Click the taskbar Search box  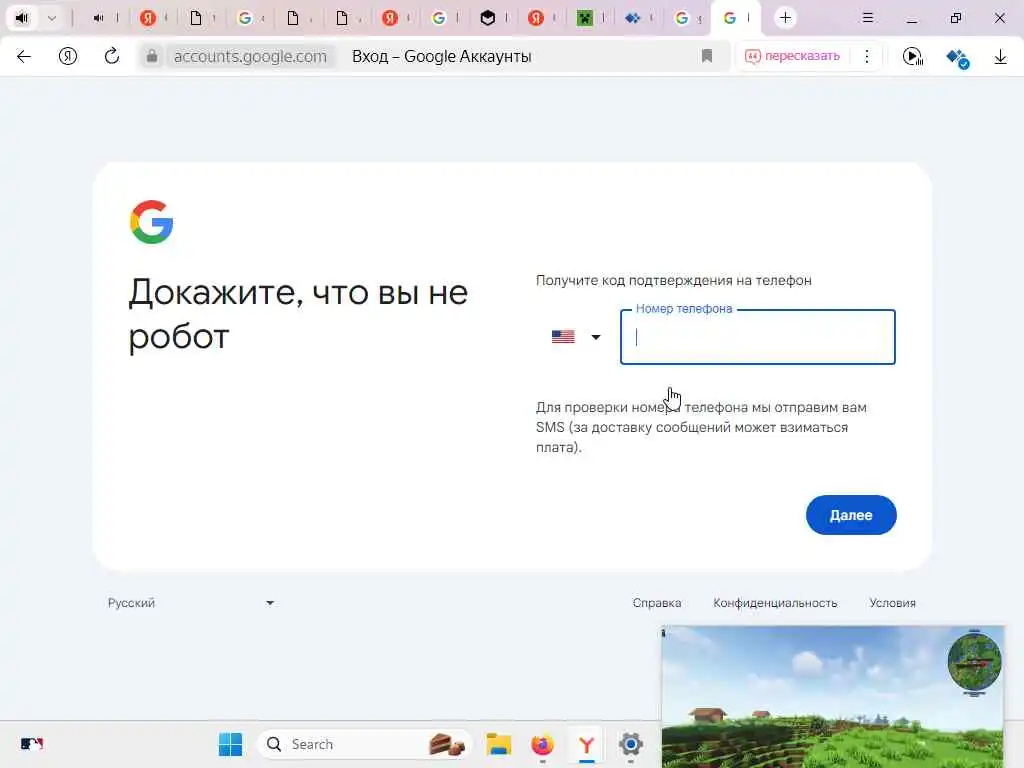point(364,744)
